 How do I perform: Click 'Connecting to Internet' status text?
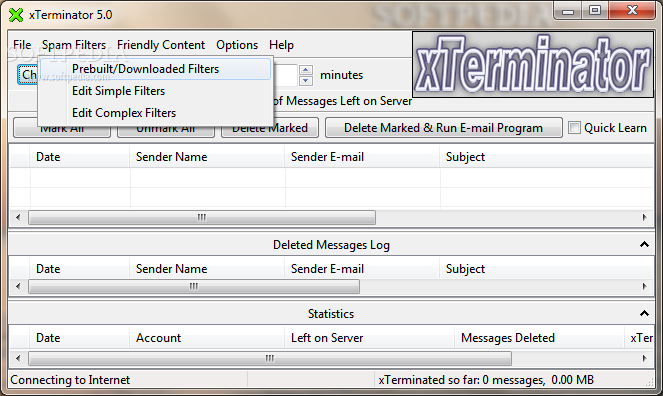pyautogui.click(x=70, y=380)
